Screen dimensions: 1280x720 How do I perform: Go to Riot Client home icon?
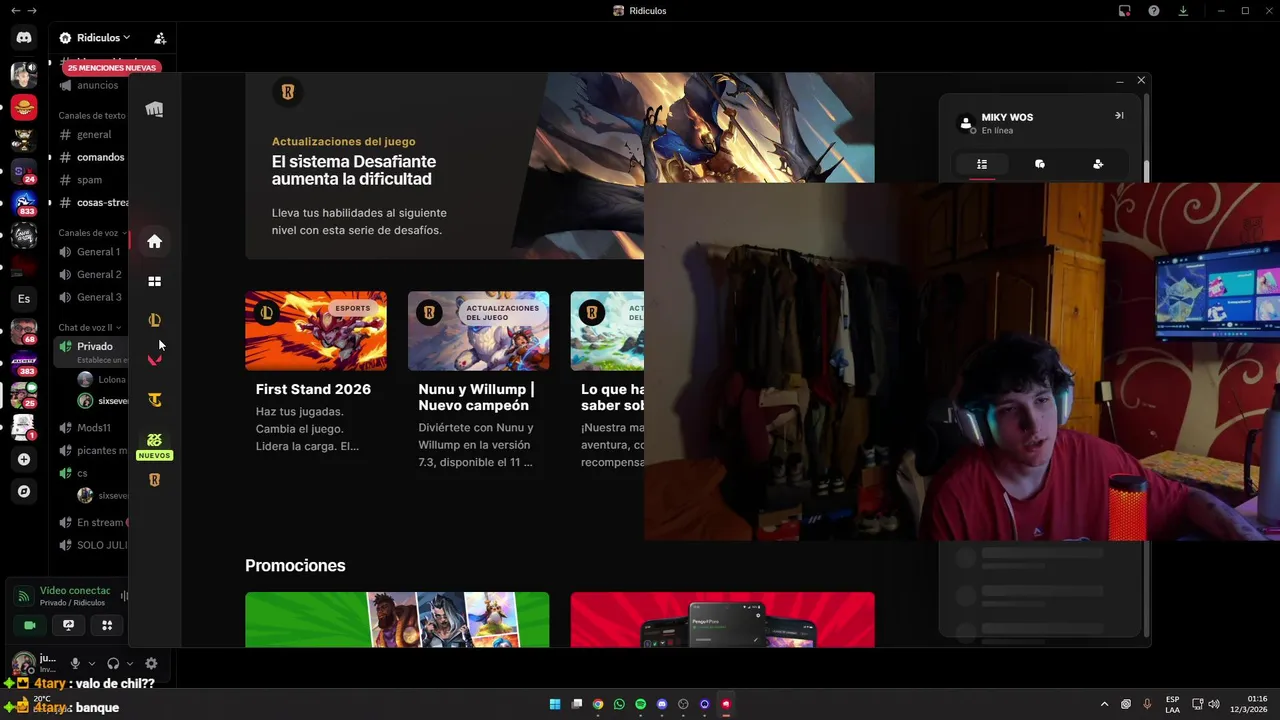click(x=154, y=241)
